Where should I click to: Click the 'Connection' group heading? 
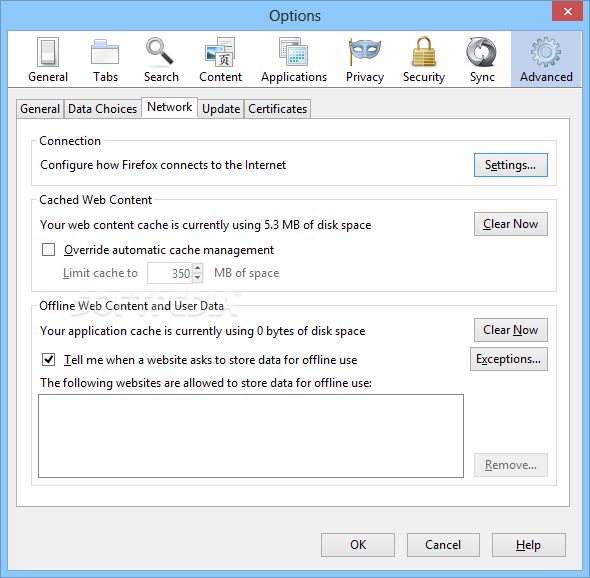(70, 141)
